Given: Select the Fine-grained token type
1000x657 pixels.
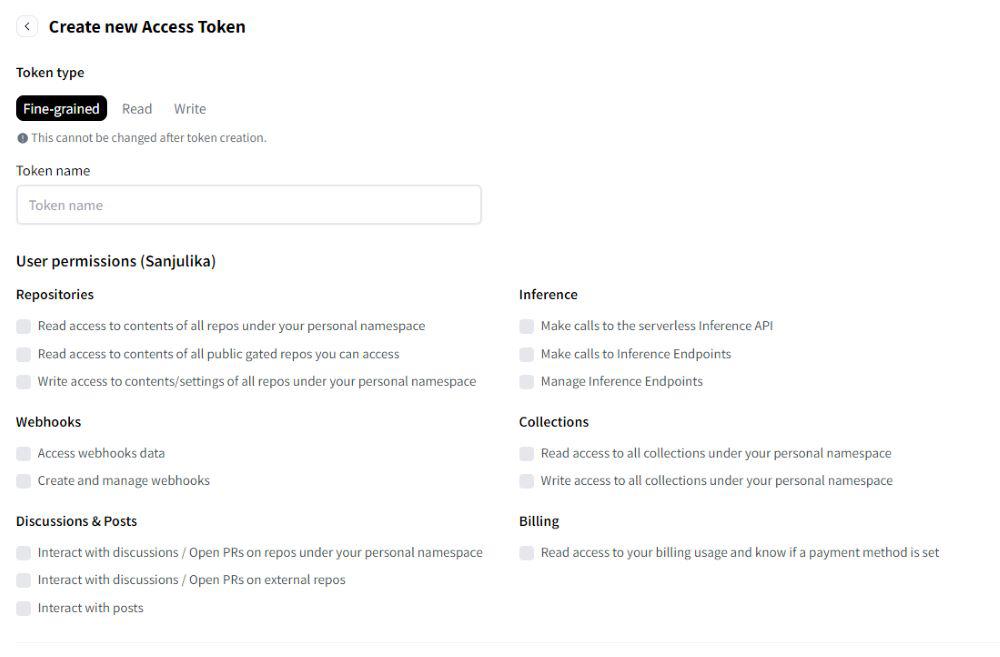Looking at the screenshot, I should (62, 109).
